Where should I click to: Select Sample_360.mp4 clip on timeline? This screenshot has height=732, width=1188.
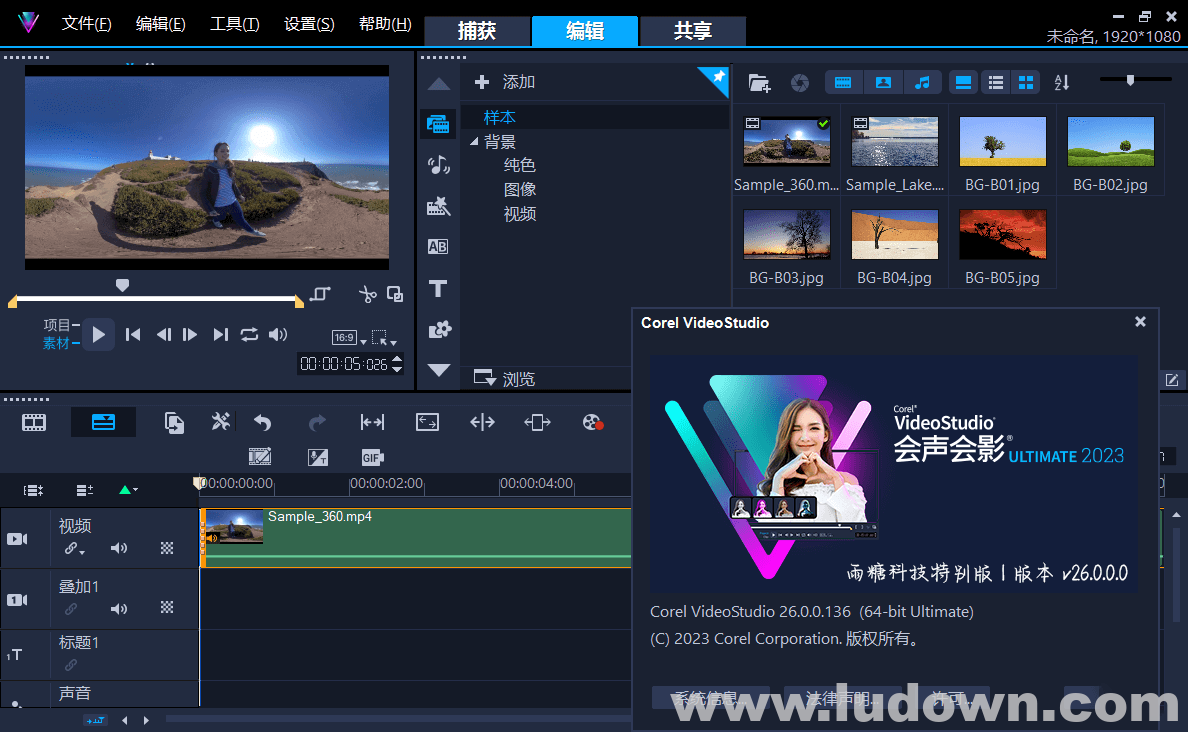click(417, 537)
